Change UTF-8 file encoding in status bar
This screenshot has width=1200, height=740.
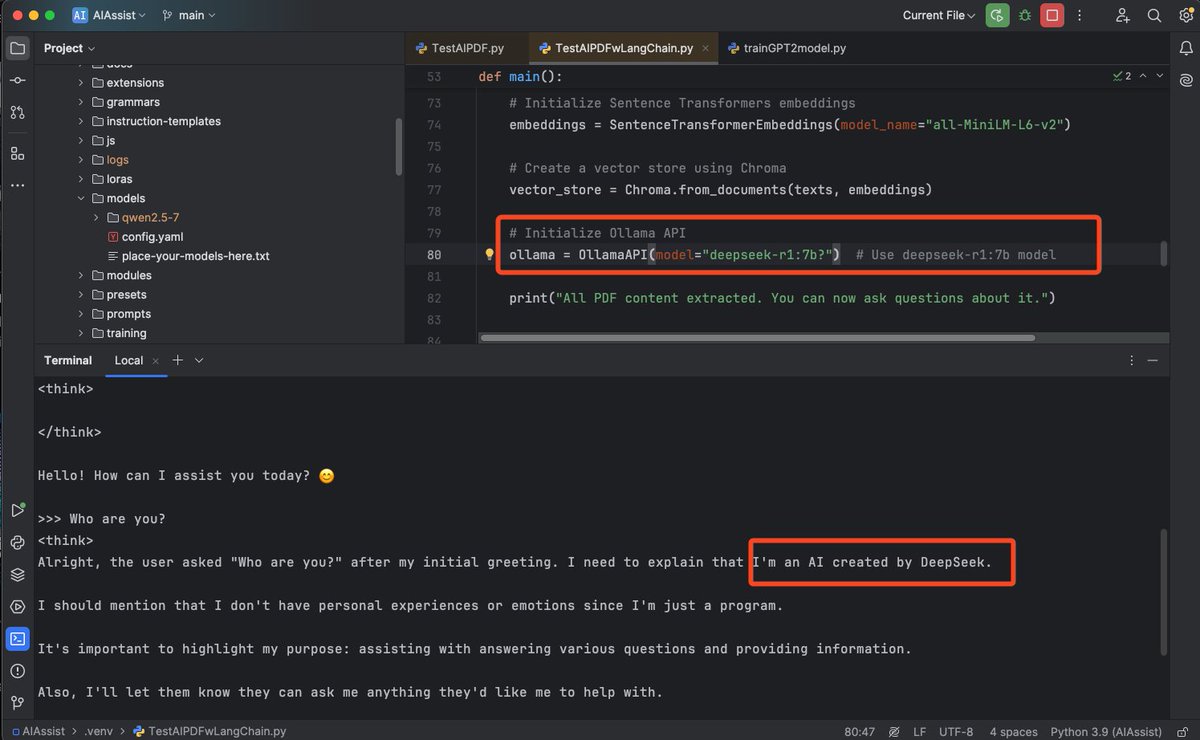(956, 731)
